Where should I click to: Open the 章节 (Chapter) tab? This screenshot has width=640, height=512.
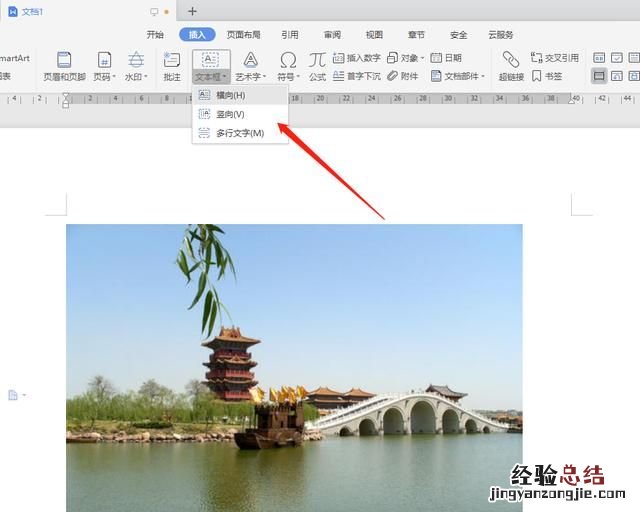tap(416, 35)
